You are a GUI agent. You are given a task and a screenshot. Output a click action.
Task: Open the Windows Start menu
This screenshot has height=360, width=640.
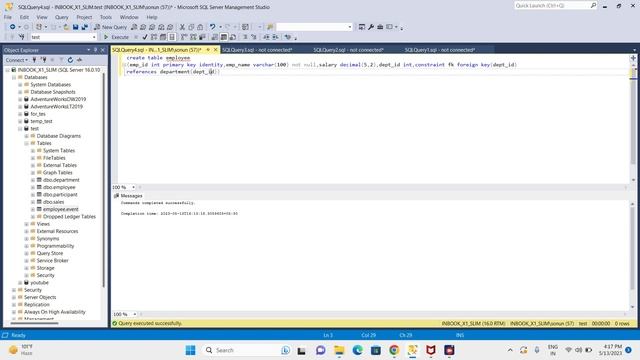pyautogui.click(x=190, y=350)
